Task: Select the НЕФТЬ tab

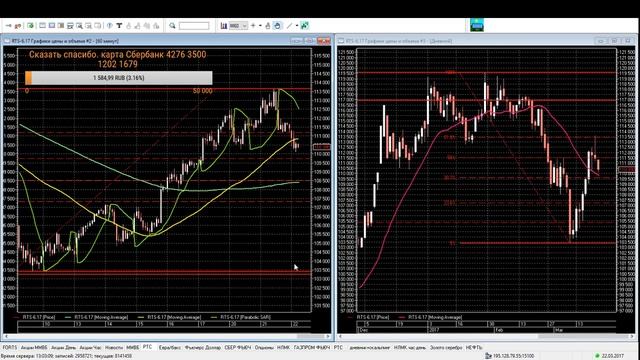Action: coord(474,347)
